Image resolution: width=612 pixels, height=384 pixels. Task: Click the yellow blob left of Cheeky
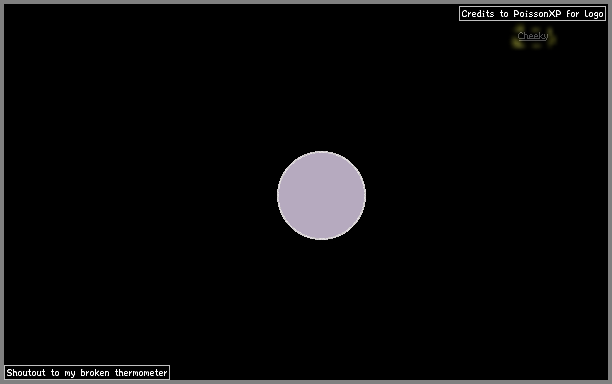tap(517, 43)
